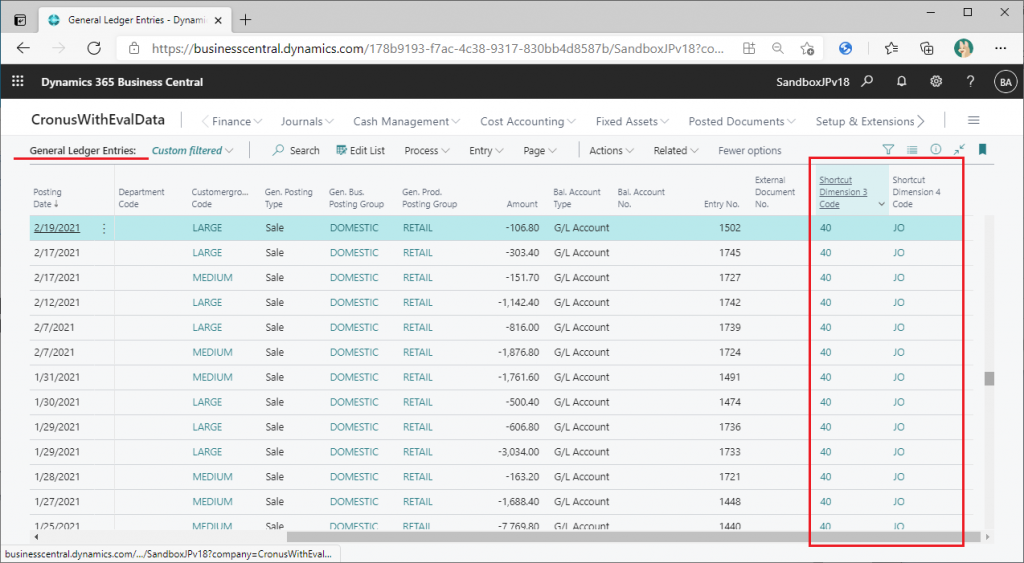Collapse the page with the arrows icon
The height and width of the screenshot is (563, 1024).
click(x=959, y=150)
